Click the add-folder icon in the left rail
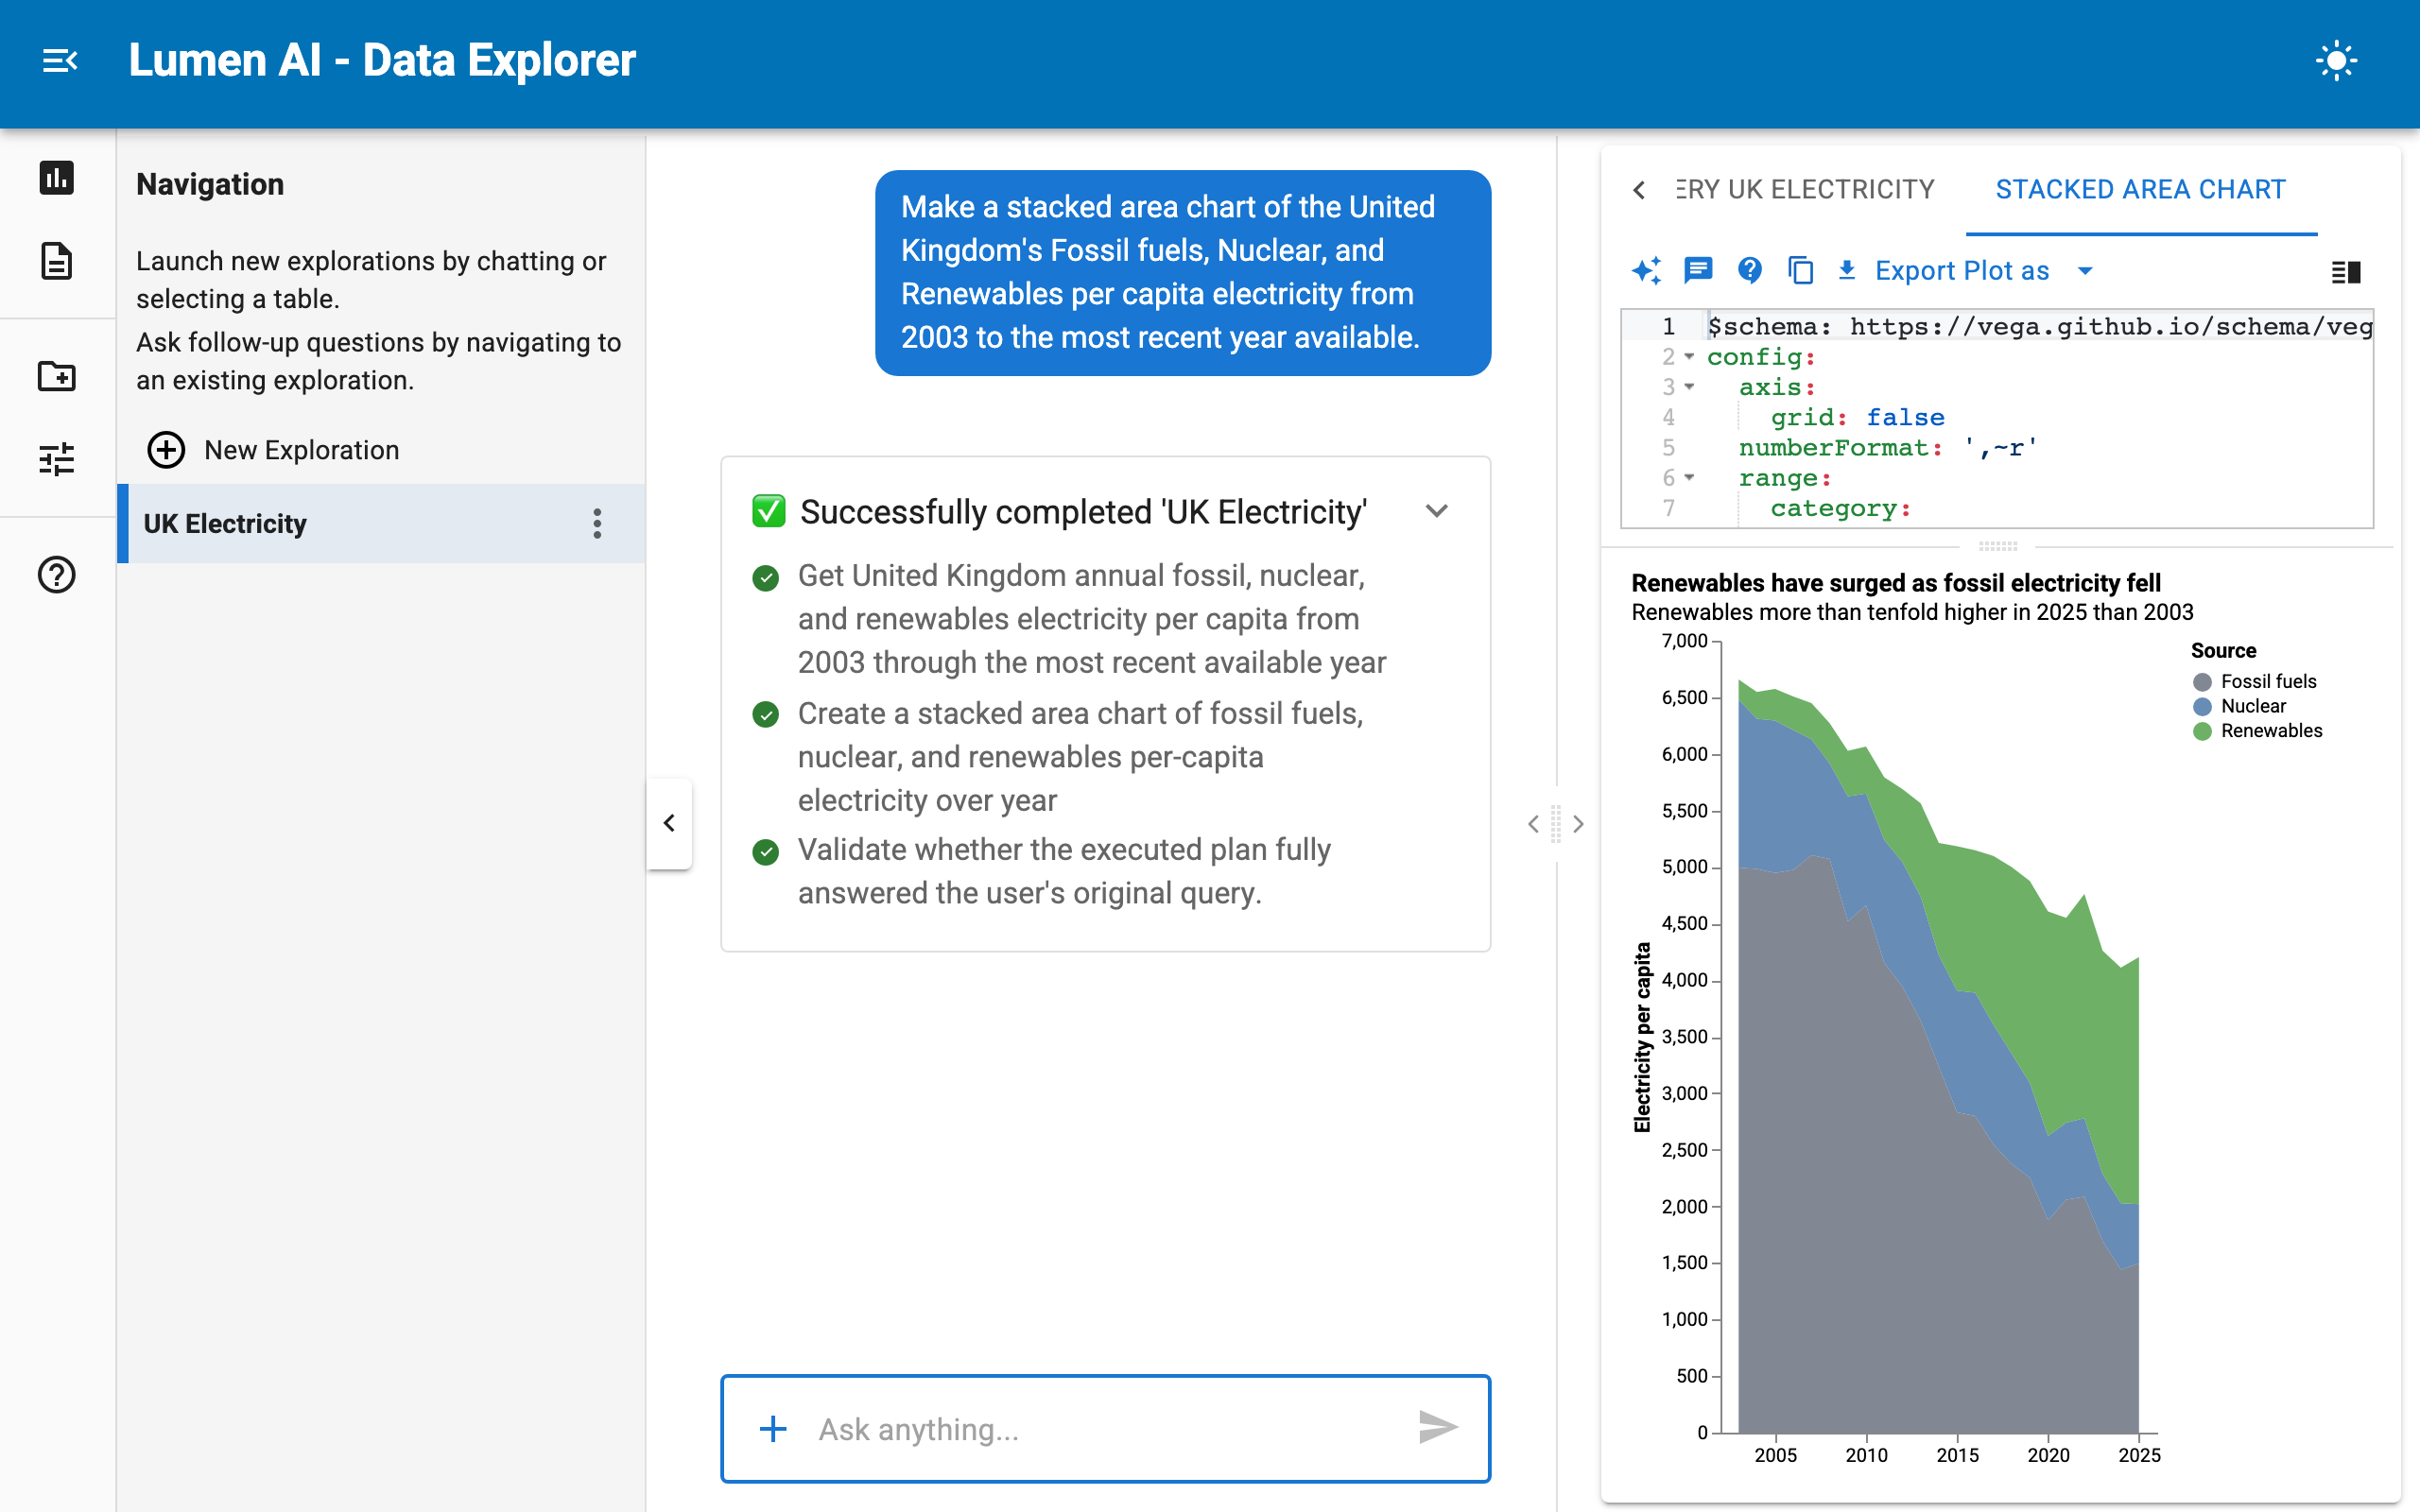This screenshot has height=1512, width=2420. [x=57, y=376]
